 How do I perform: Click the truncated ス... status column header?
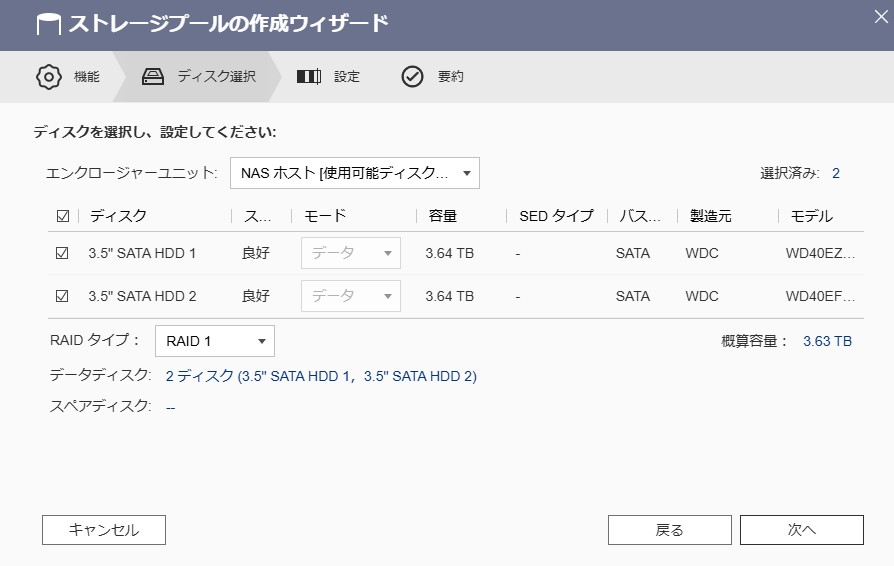(x=257, y=216)
